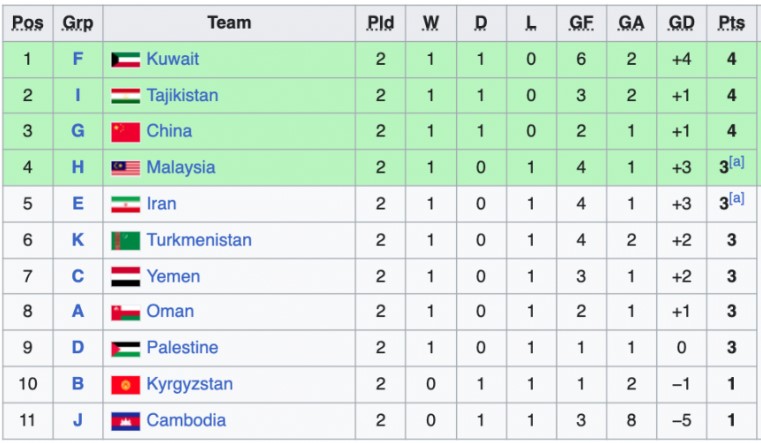The height and width of the screenshot is (443, 761).
Task: Follow the Group K link
Action: click(x=78, y=240)
